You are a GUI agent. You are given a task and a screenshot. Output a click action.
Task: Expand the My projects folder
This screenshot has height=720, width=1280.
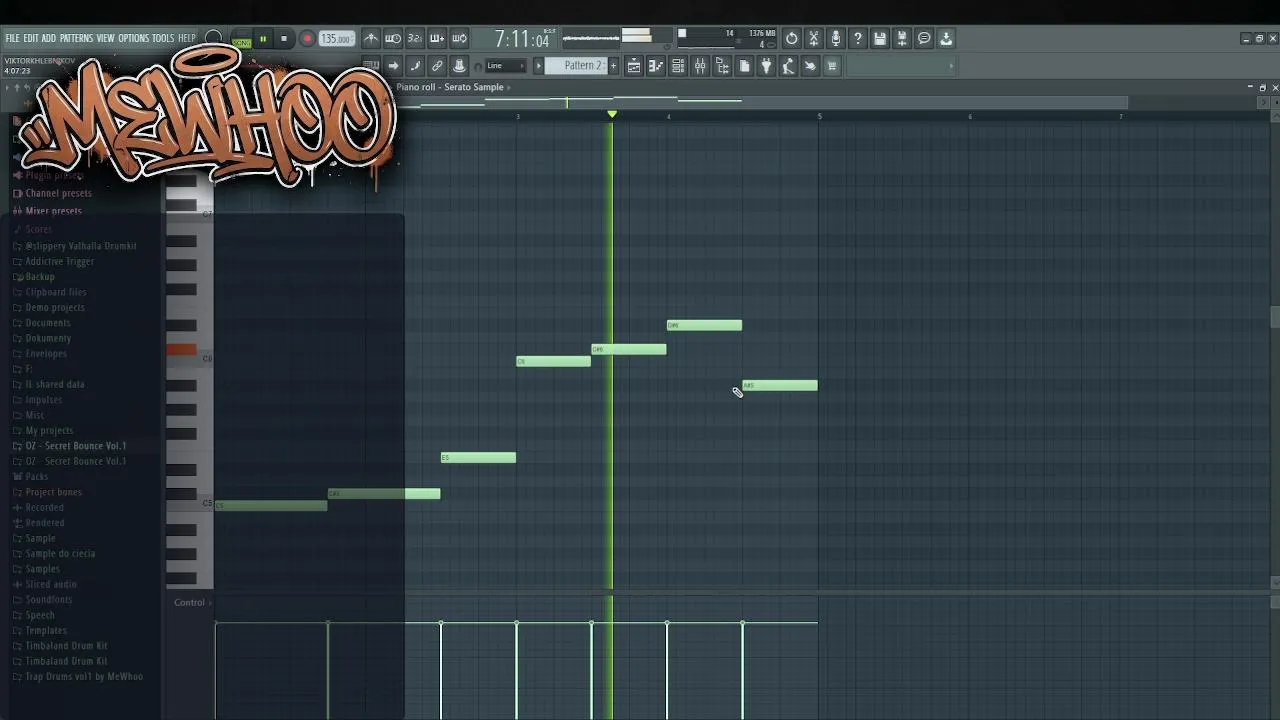coord(49,430)
